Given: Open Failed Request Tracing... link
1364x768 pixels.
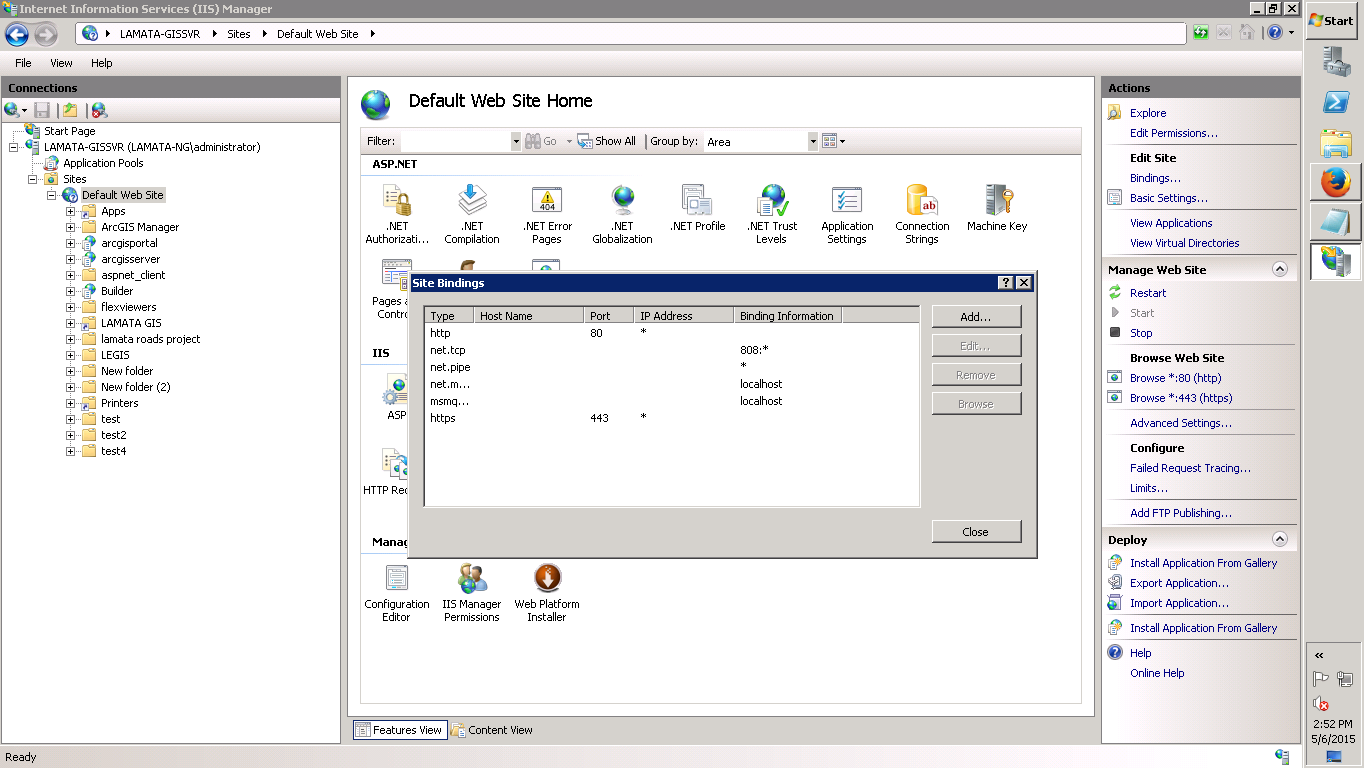Looking at the screenshot, I should point(1190,468).
